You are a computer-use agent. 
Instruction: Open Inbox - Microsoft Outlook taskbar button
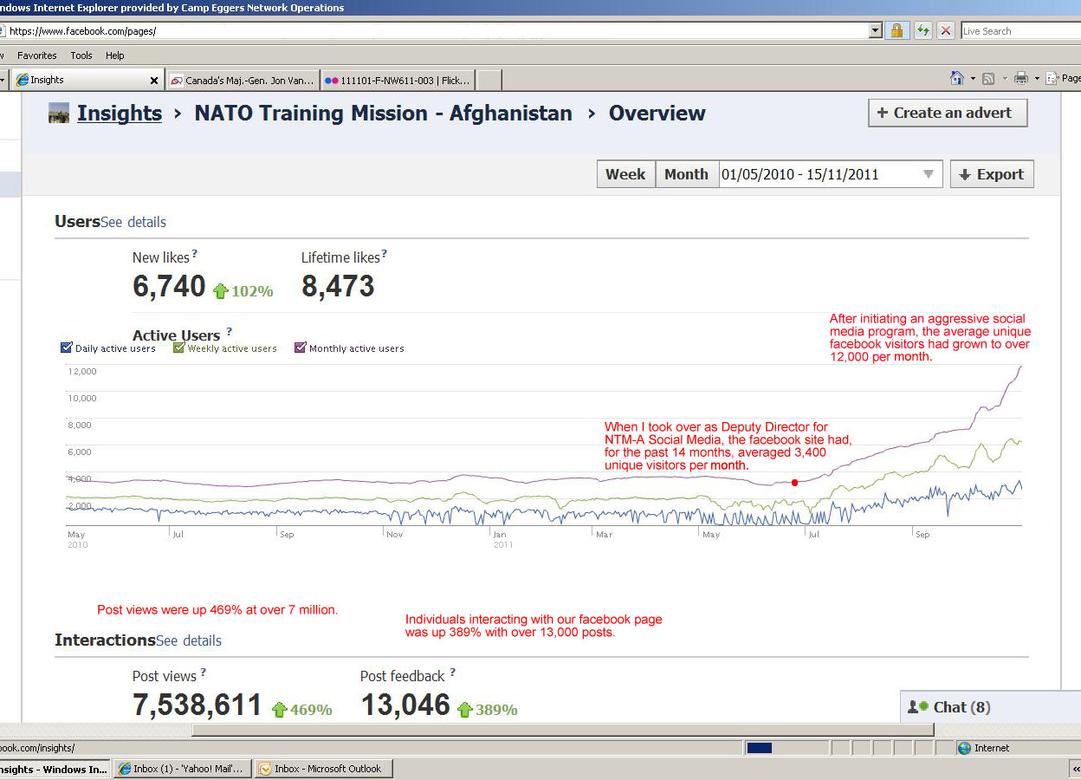point(323,769)
